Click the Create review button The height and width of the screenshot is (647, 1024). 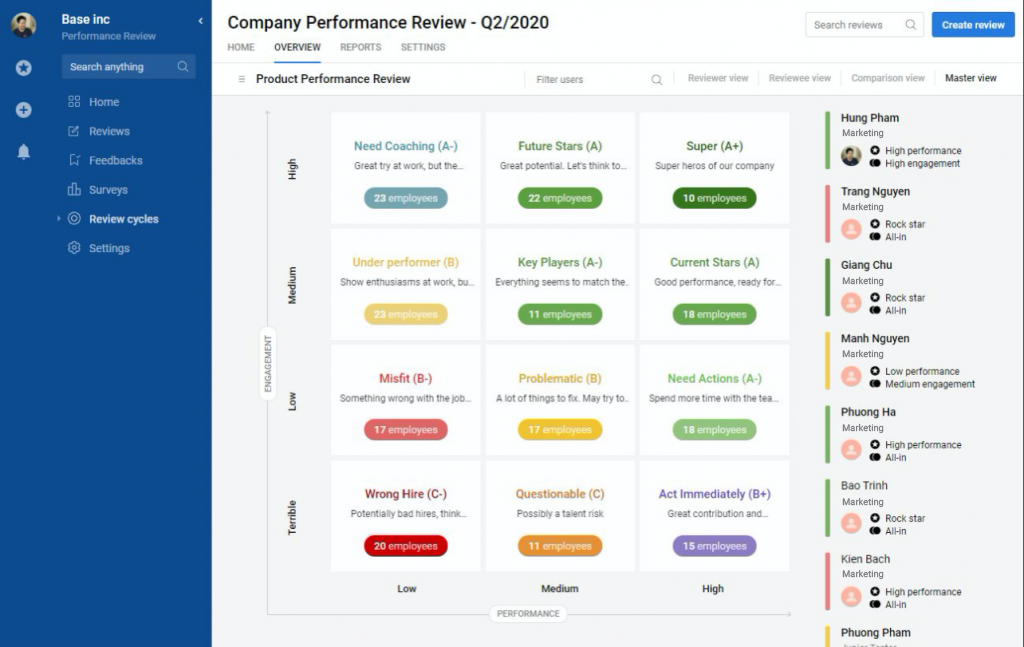click(973, 25)
